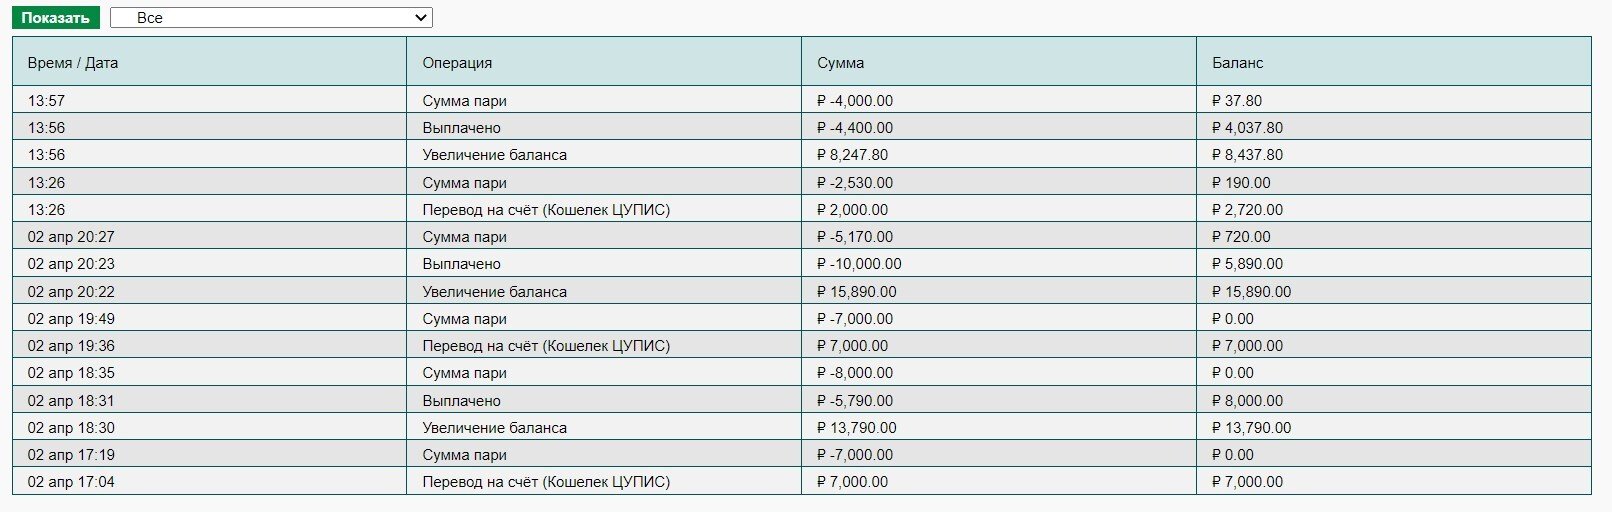This screenshot has height=512, width=1612.
Task: Select the ₽ 8,247.80 amount cell
Action: click(852, 155)
